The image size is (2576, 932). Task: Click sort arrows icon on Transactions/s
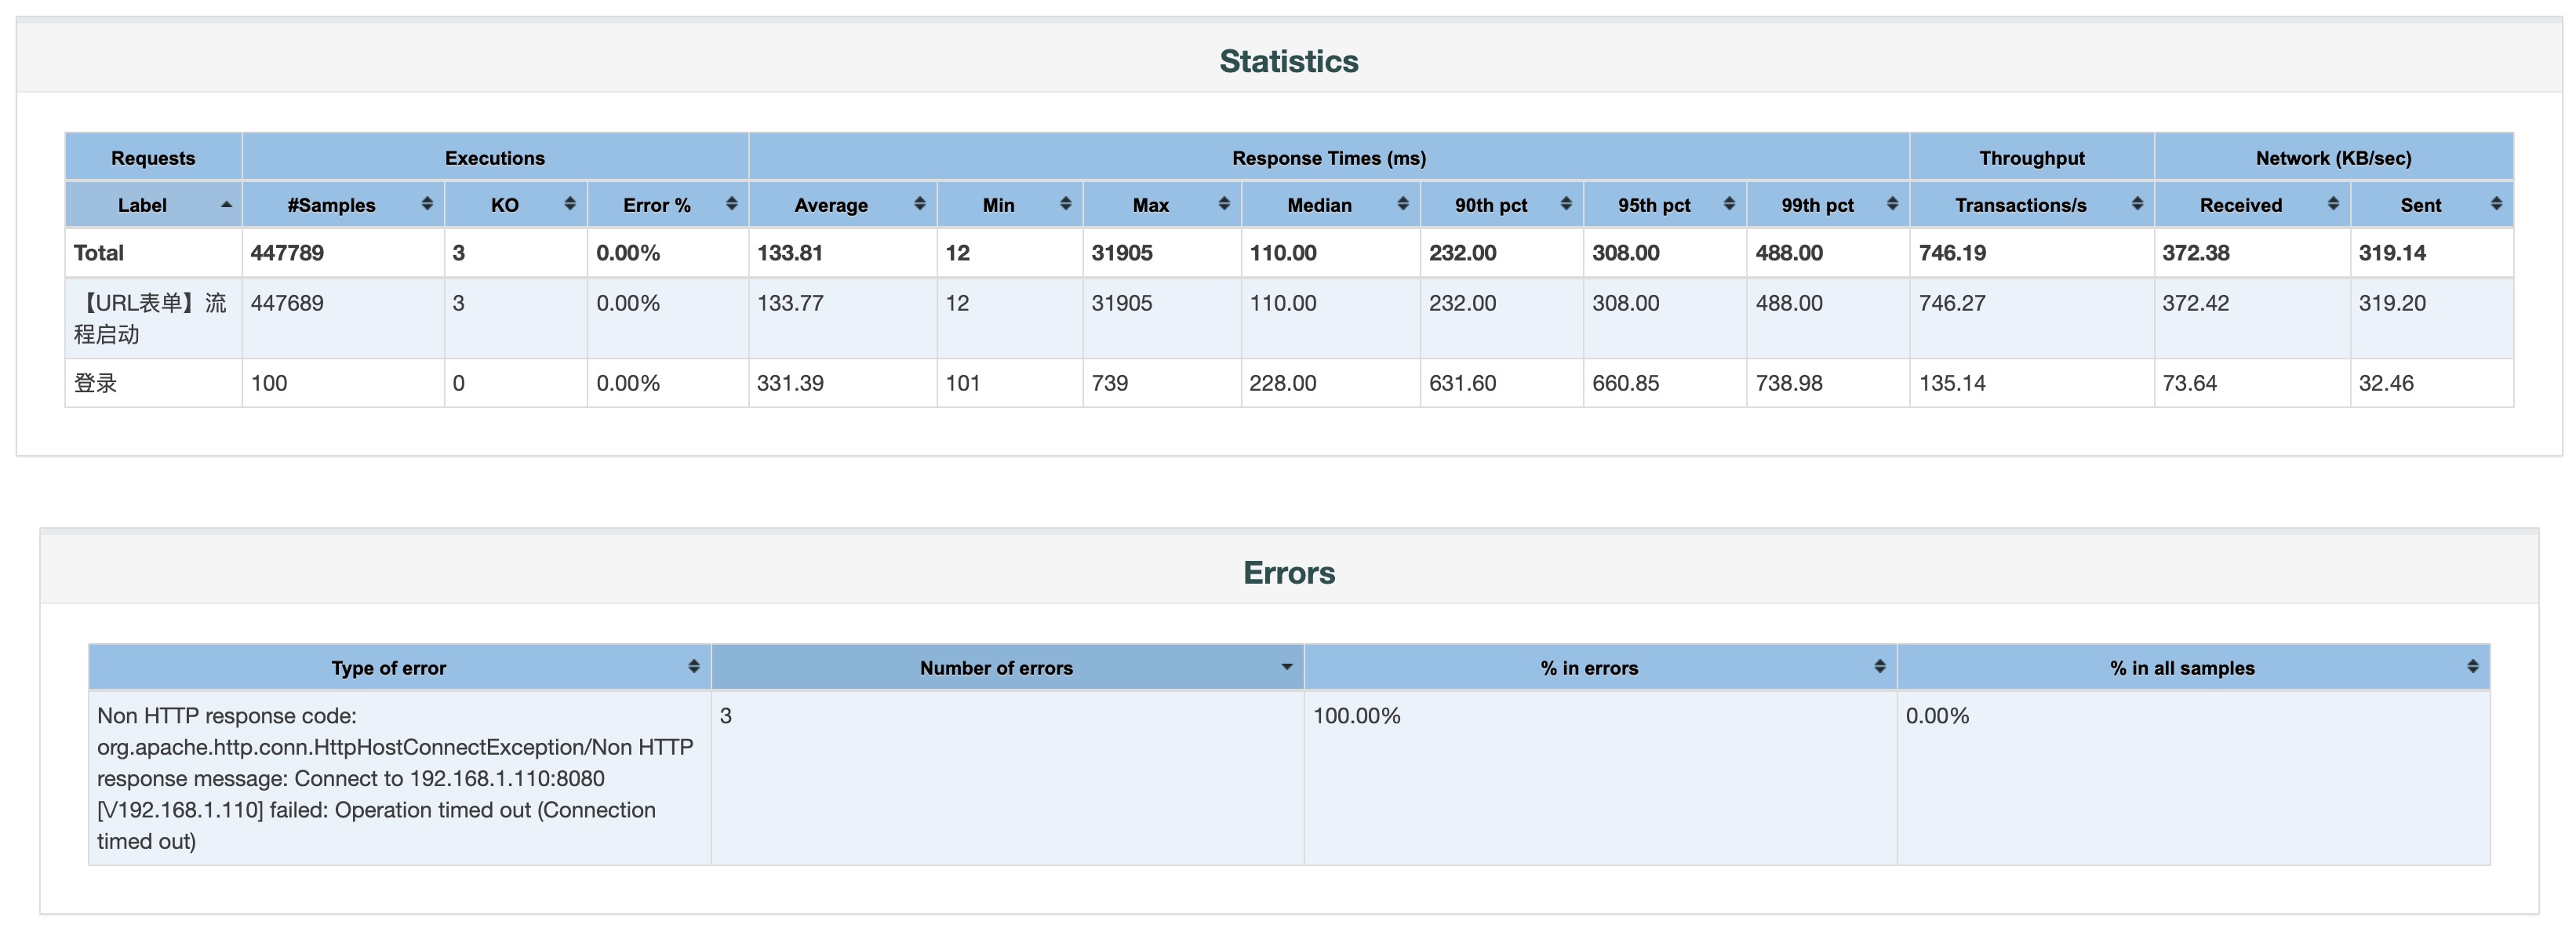pos(2137,204)
